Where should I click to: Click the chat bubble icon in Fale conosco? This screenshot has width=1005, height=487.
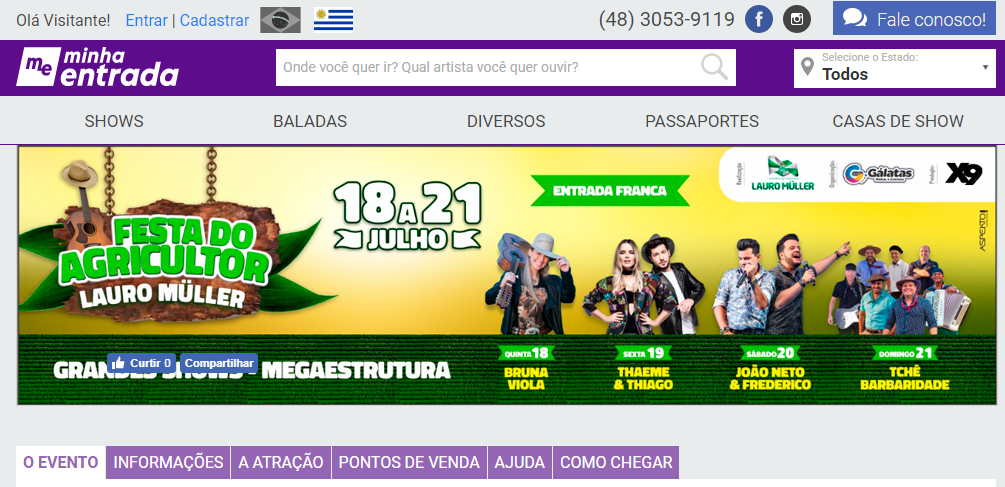tap(855, 19)
